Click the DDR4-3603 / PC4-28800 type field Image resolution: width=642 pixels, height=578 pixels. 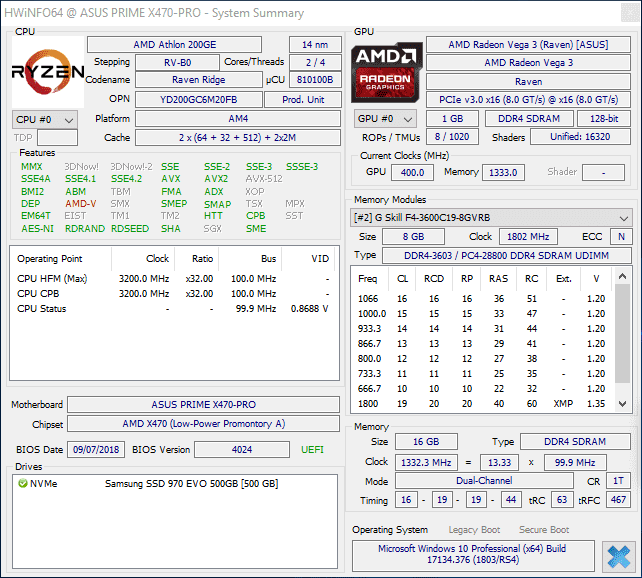coord(506,255)
